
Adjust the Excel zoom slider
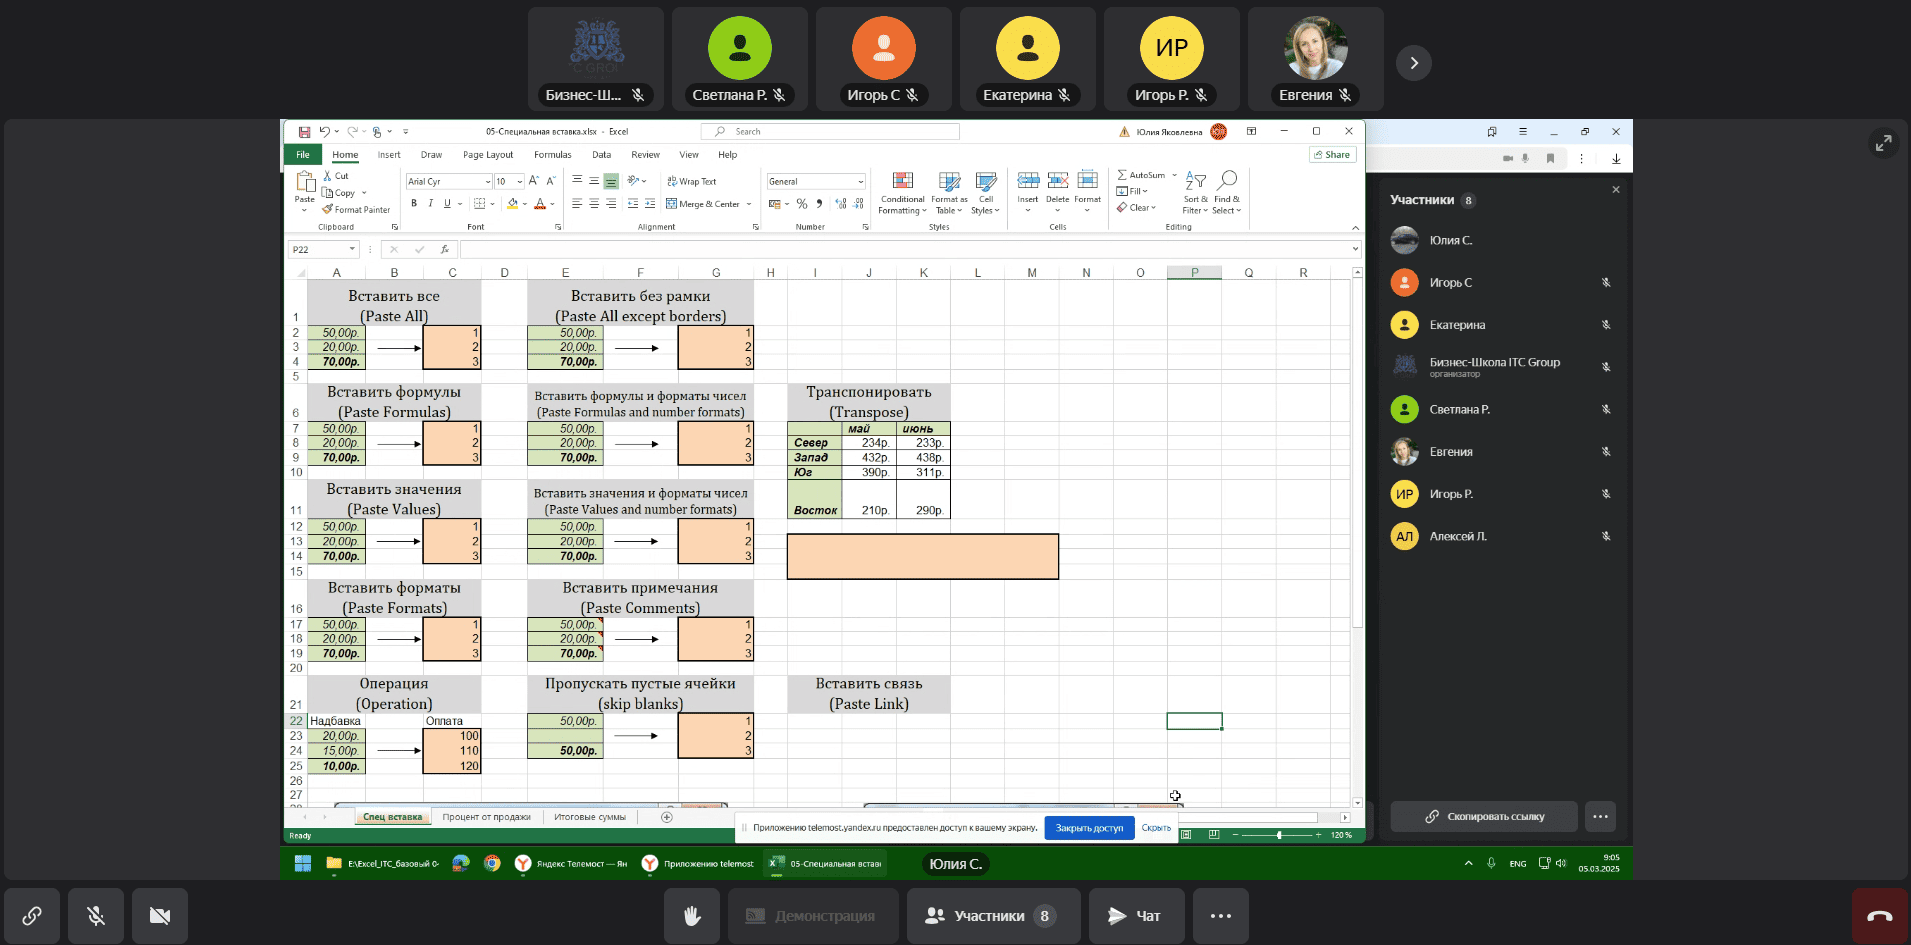[x=1279, y=834]
